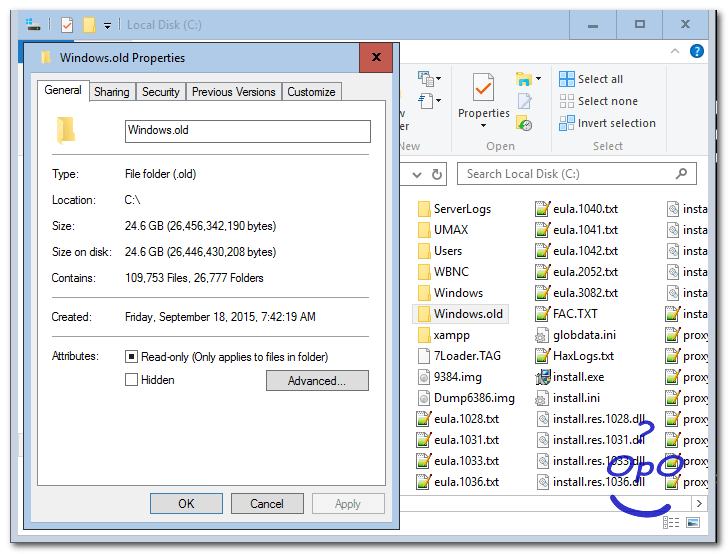Select the install.res.1028.dll file icon
The width and height of the screenshot is (728, 554).
point(542,419)
